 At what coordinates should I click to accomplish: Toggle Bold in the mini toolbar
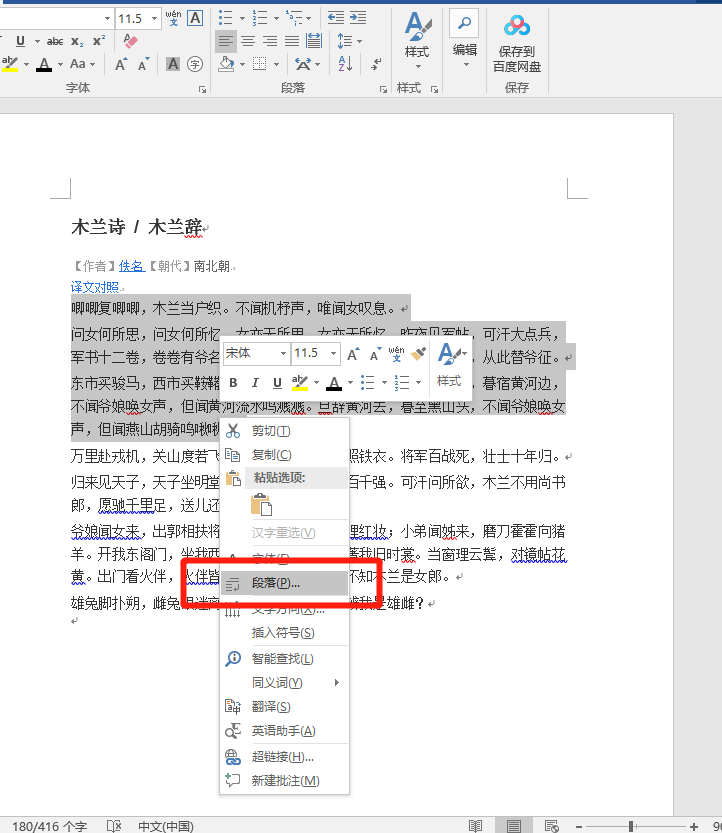pos(233,382)
